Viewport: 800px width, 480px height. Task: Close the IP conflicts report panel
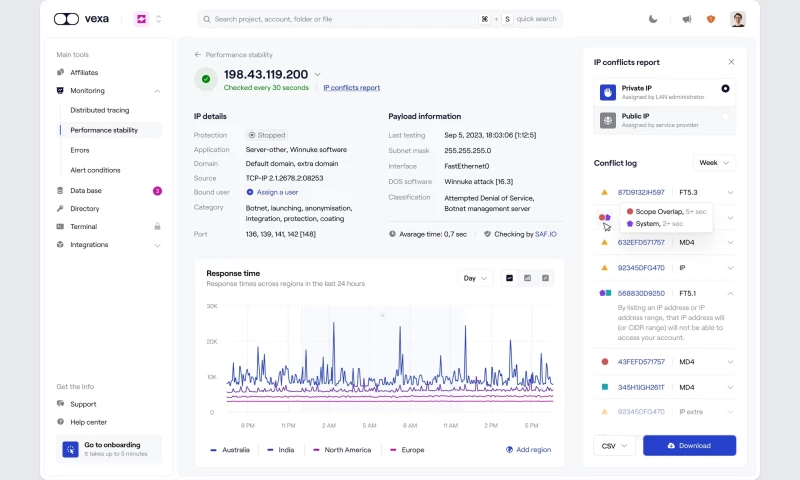pos(731,62)
